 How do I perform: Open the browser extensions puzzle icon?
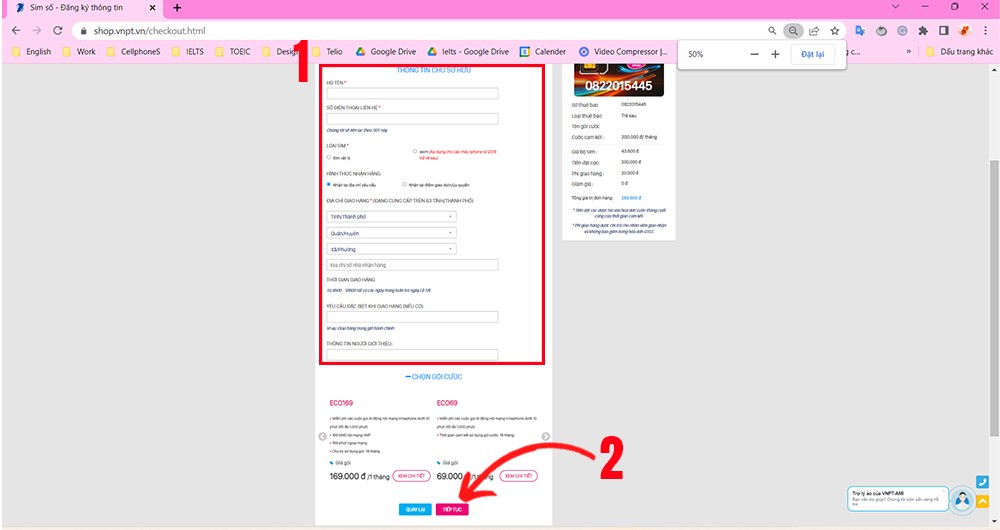tap(923, 31)
